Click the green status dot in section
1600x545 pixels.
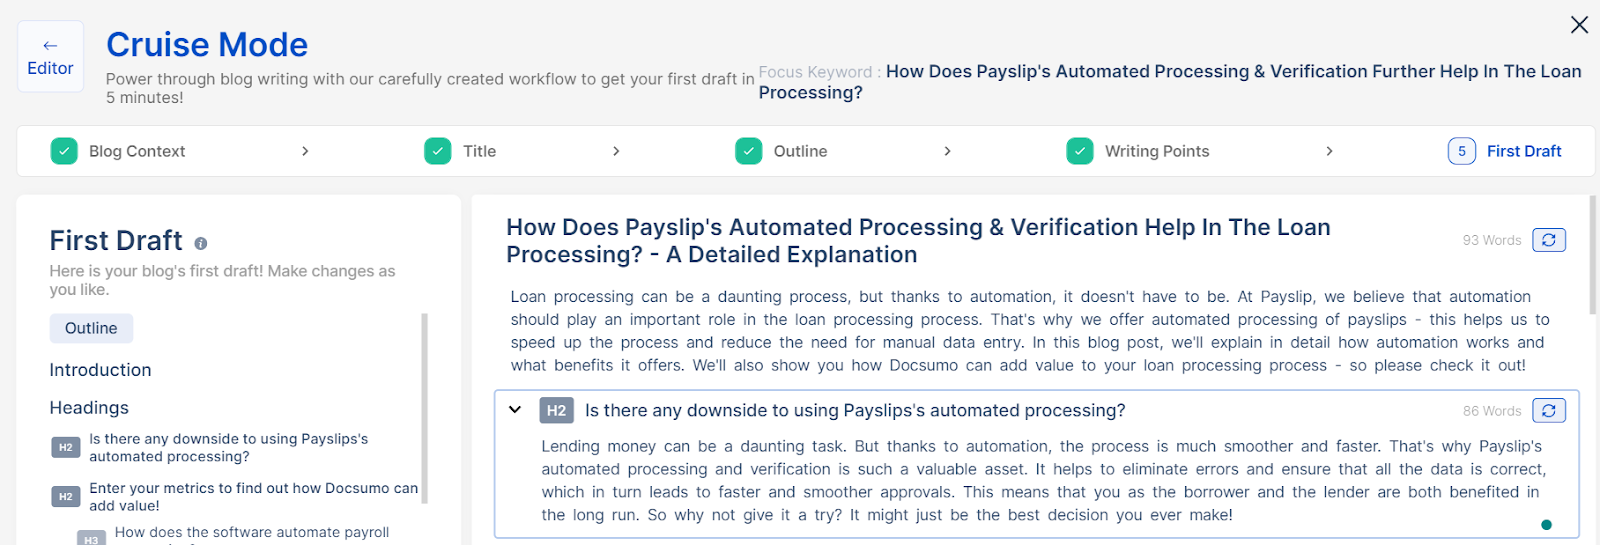pos(1547,524)
